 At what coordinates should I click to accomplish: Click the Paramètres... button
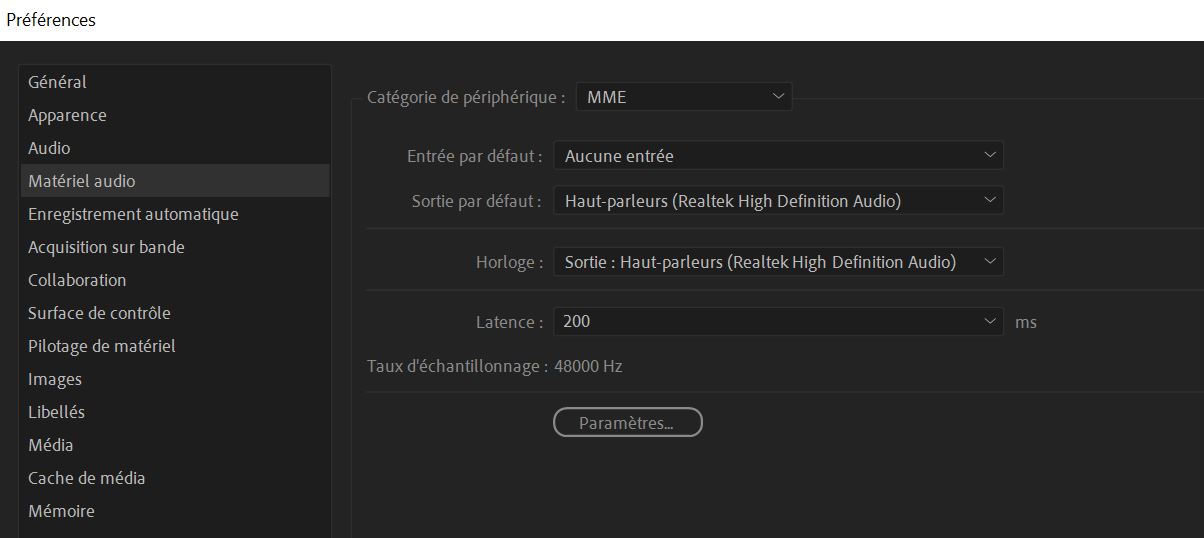[628, 423]
